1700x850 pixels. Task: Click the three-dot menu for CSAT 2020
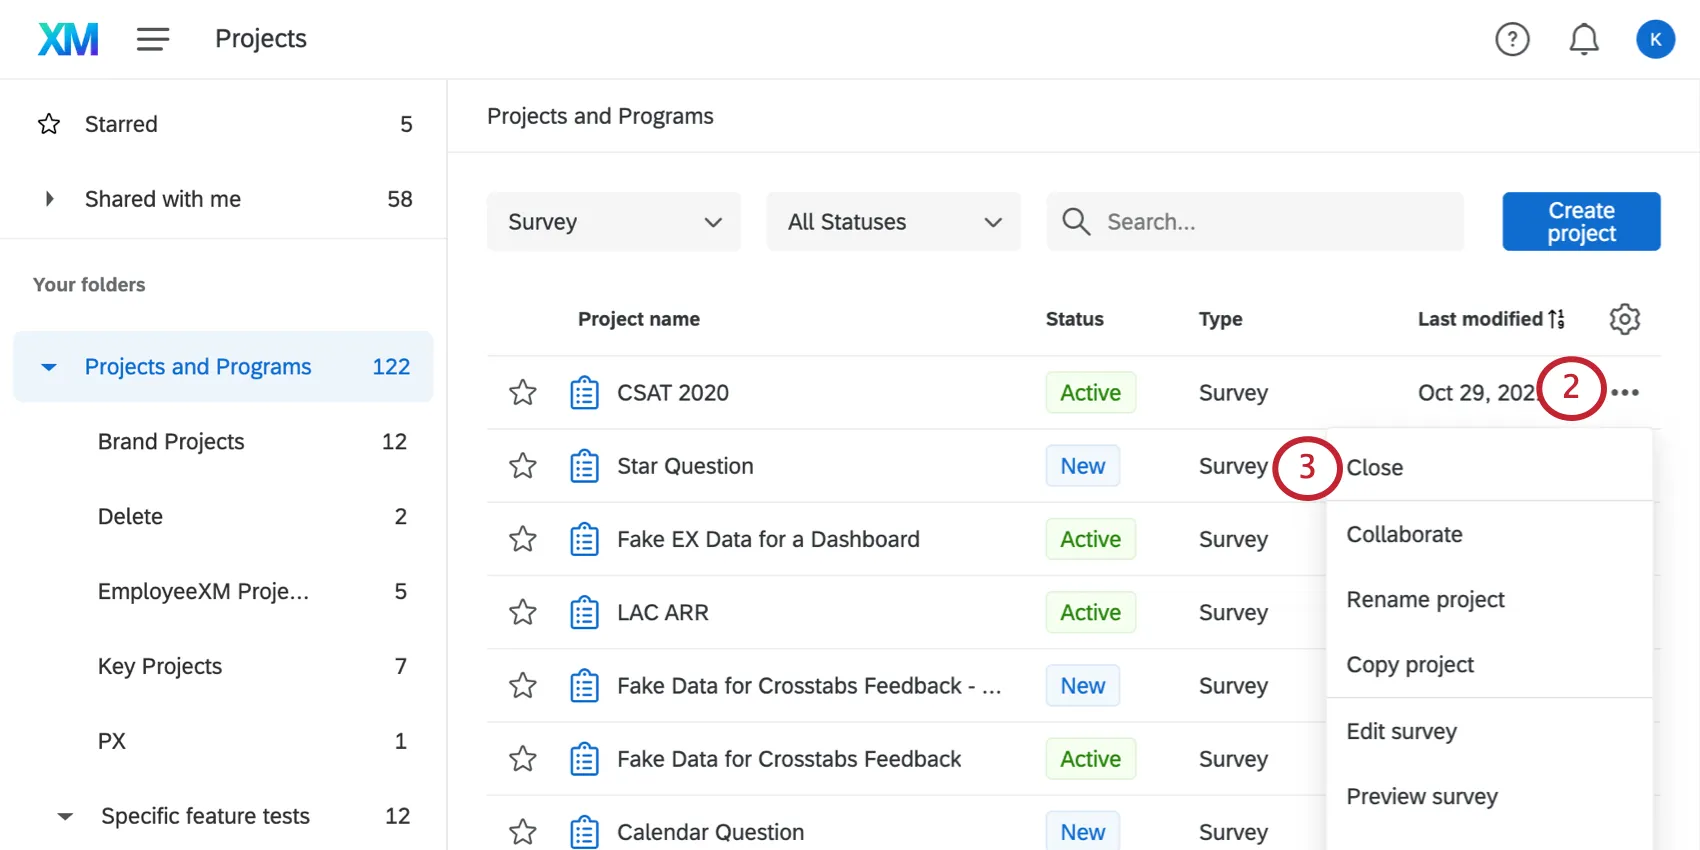(x=1625, y=392)
